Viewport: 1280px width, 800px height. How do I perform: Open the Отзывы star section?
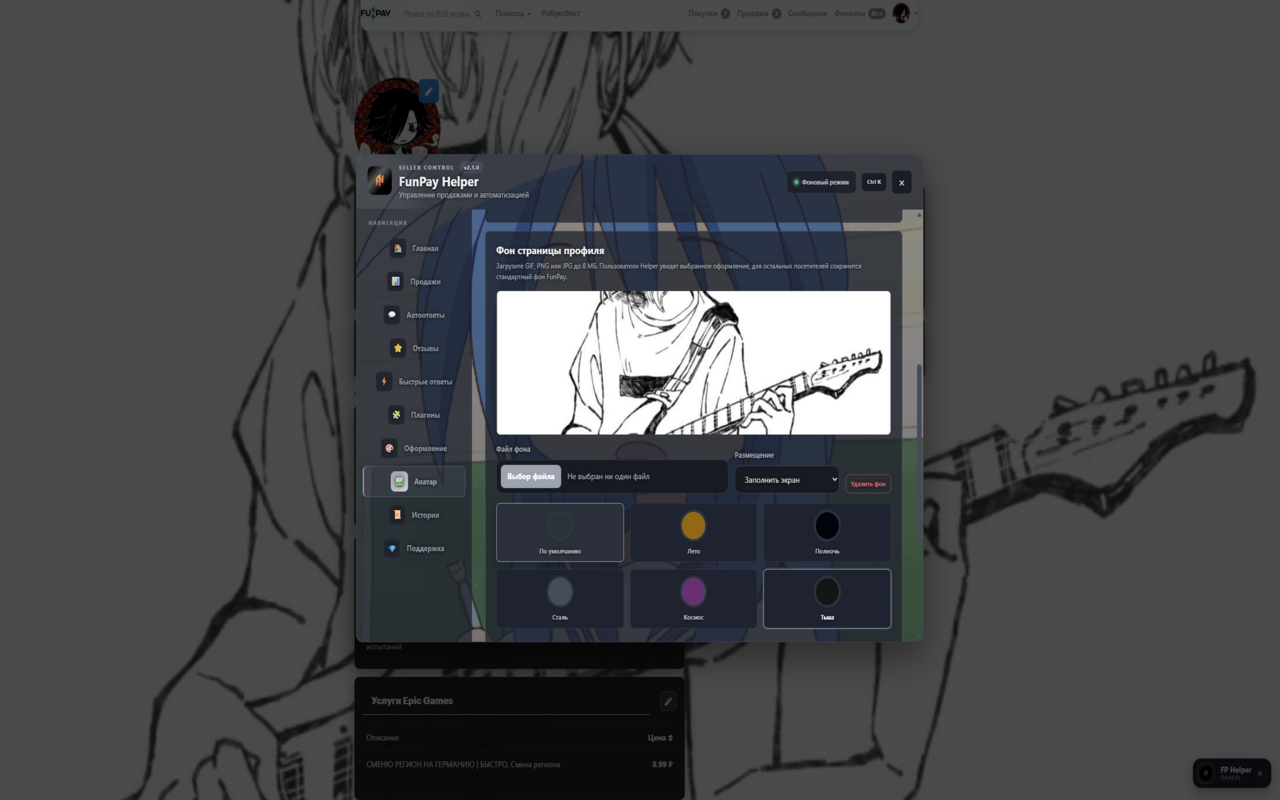pyautogui.click(x=414, y=348)
